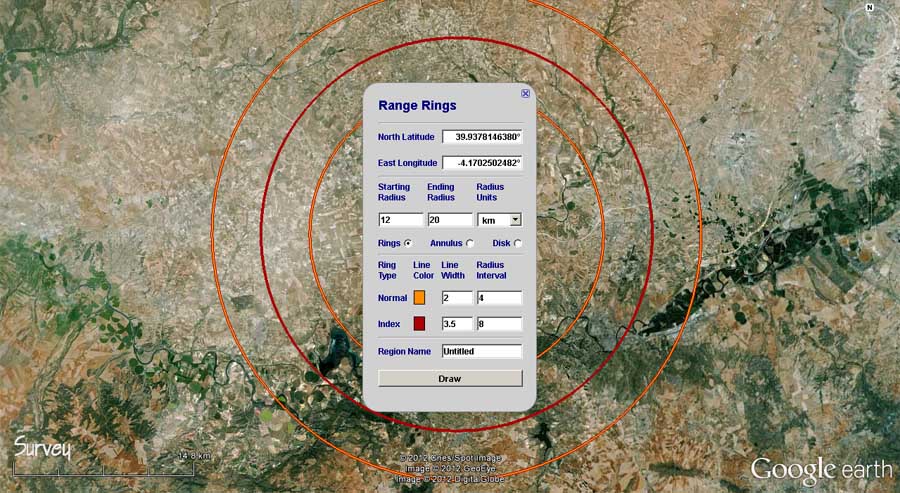Screen dimensions: 900x493
Task: Close the Range Rings dialog
Action: coord(526,93)
